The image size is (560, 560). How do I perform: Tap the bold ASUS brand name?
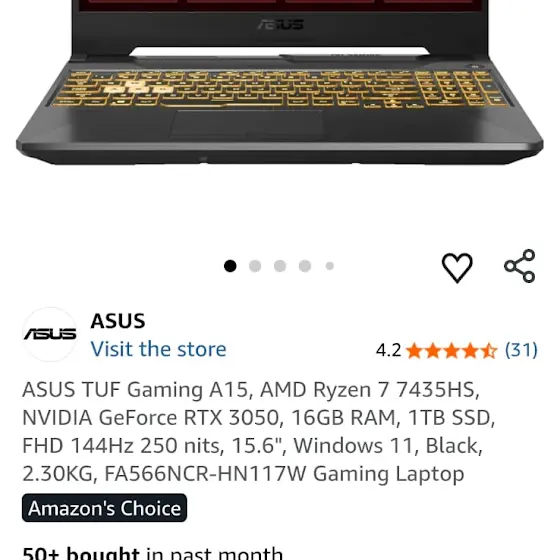point(118,321)
